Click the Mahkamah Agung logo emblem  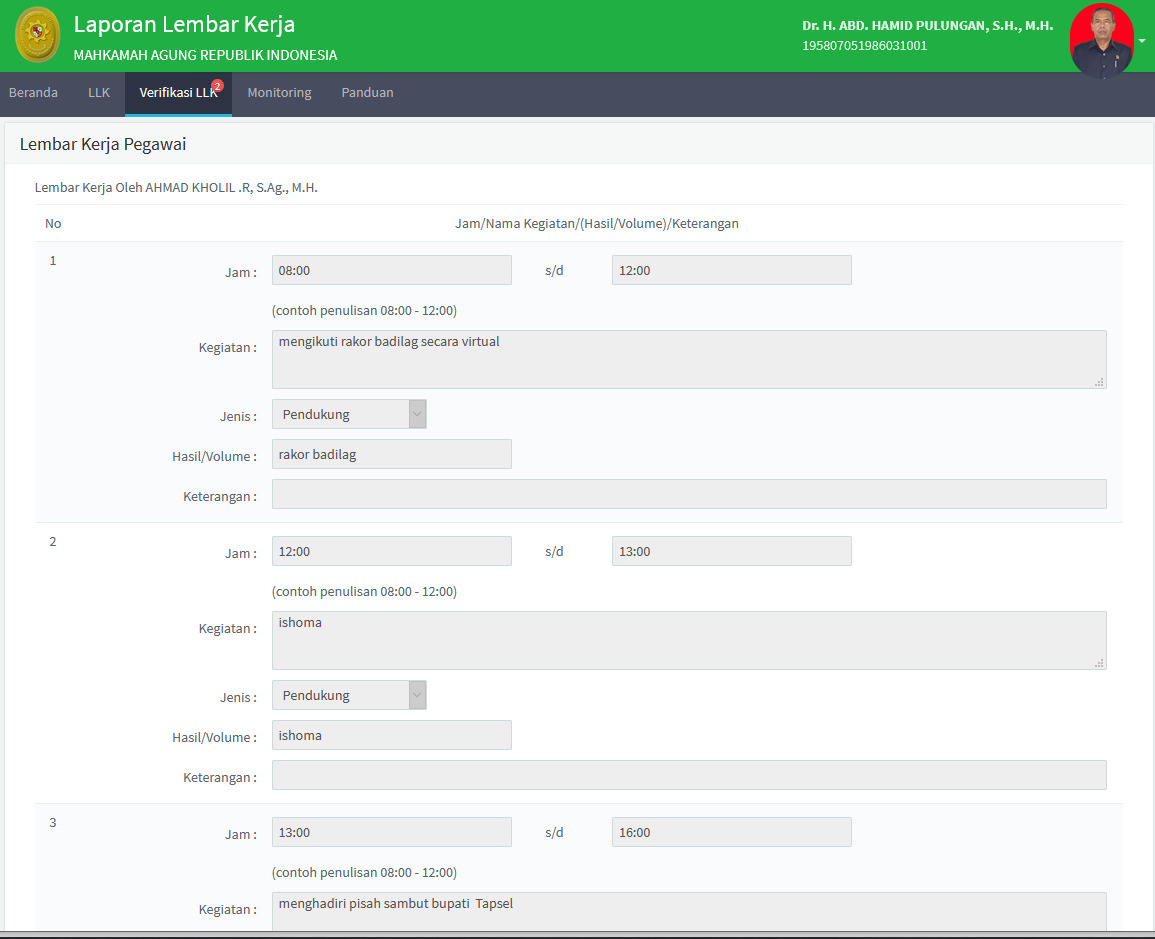pyautogui.click(x=37, y=35)
